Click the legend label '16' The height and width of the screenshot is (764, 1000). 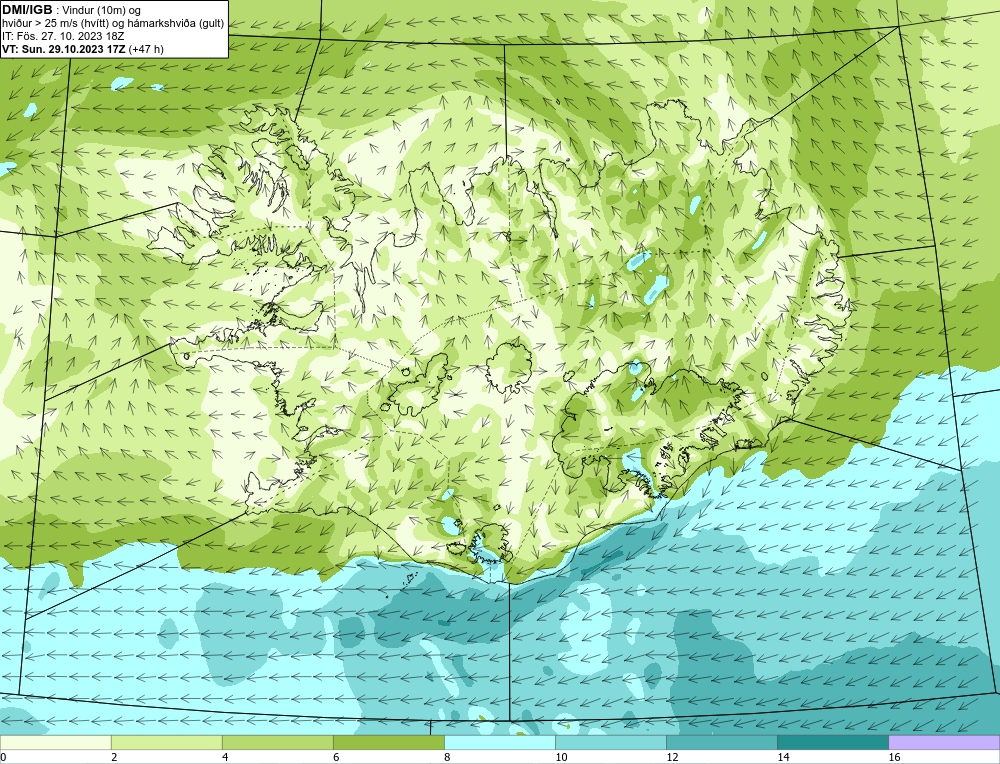(894, 757)
